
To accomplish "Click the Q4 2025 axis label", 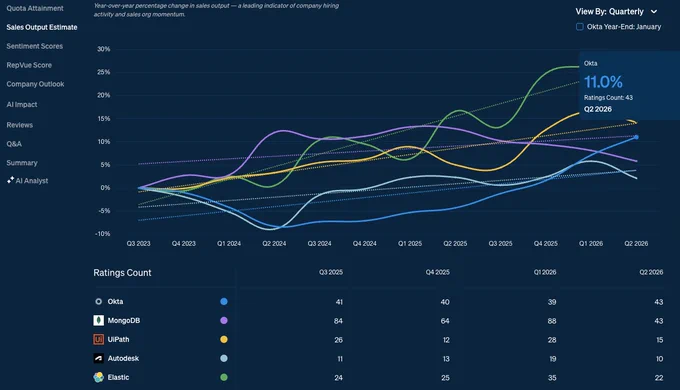I will pyautogui.click(x=546, y=244).
